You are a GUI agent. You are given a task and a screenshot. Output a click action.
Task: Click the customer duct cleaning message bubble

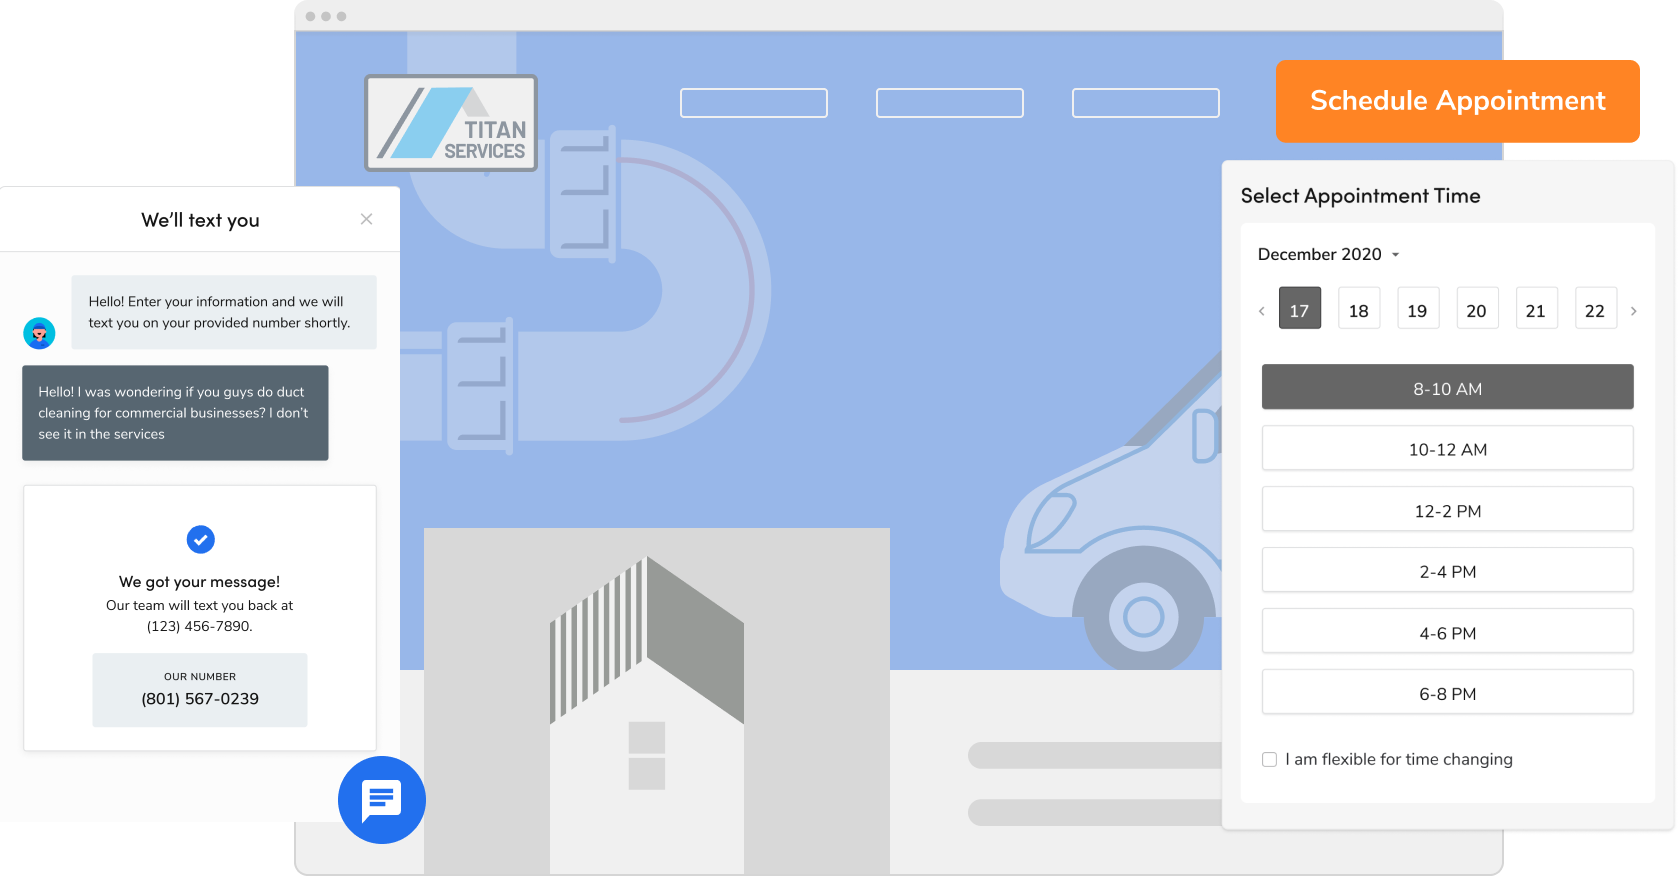click(x=175, y=413)
